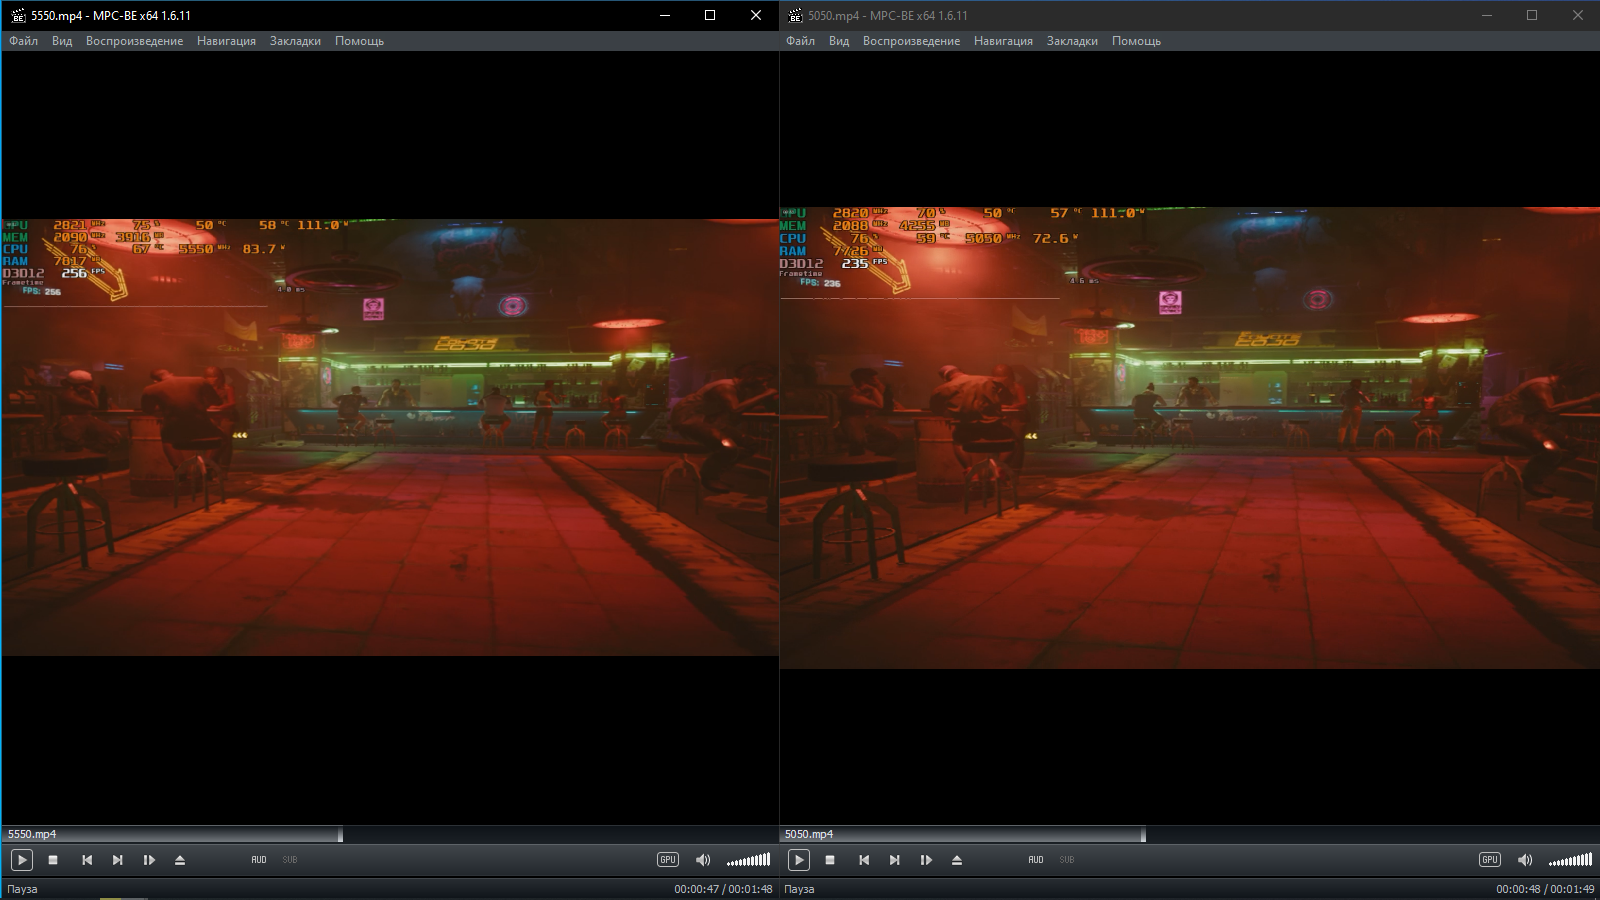
Task: Minimize the 5550.mp4 player window
Action: 665,15
